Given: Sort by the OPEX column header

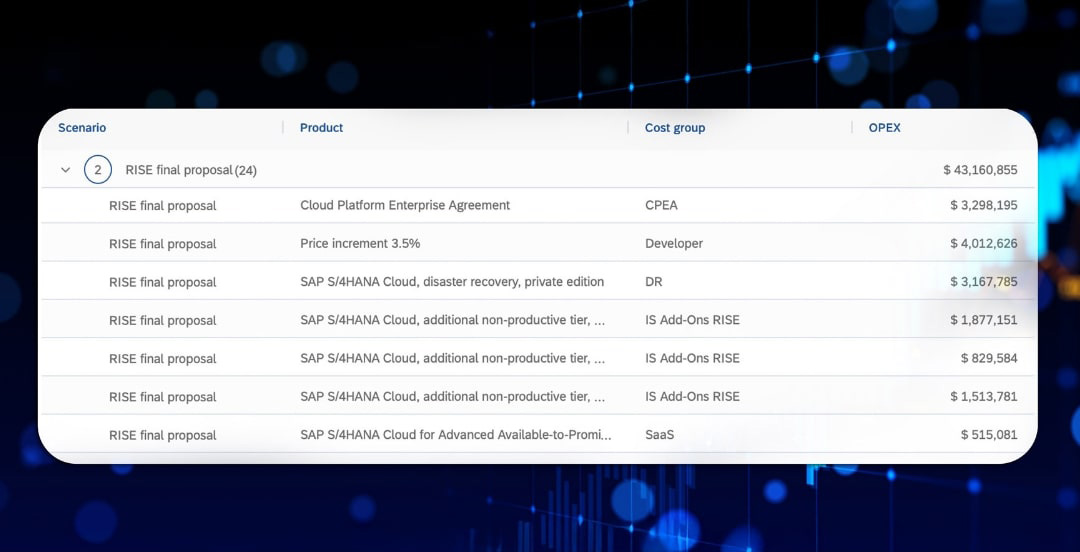Looking at the screenshot, I should [884, 127].
